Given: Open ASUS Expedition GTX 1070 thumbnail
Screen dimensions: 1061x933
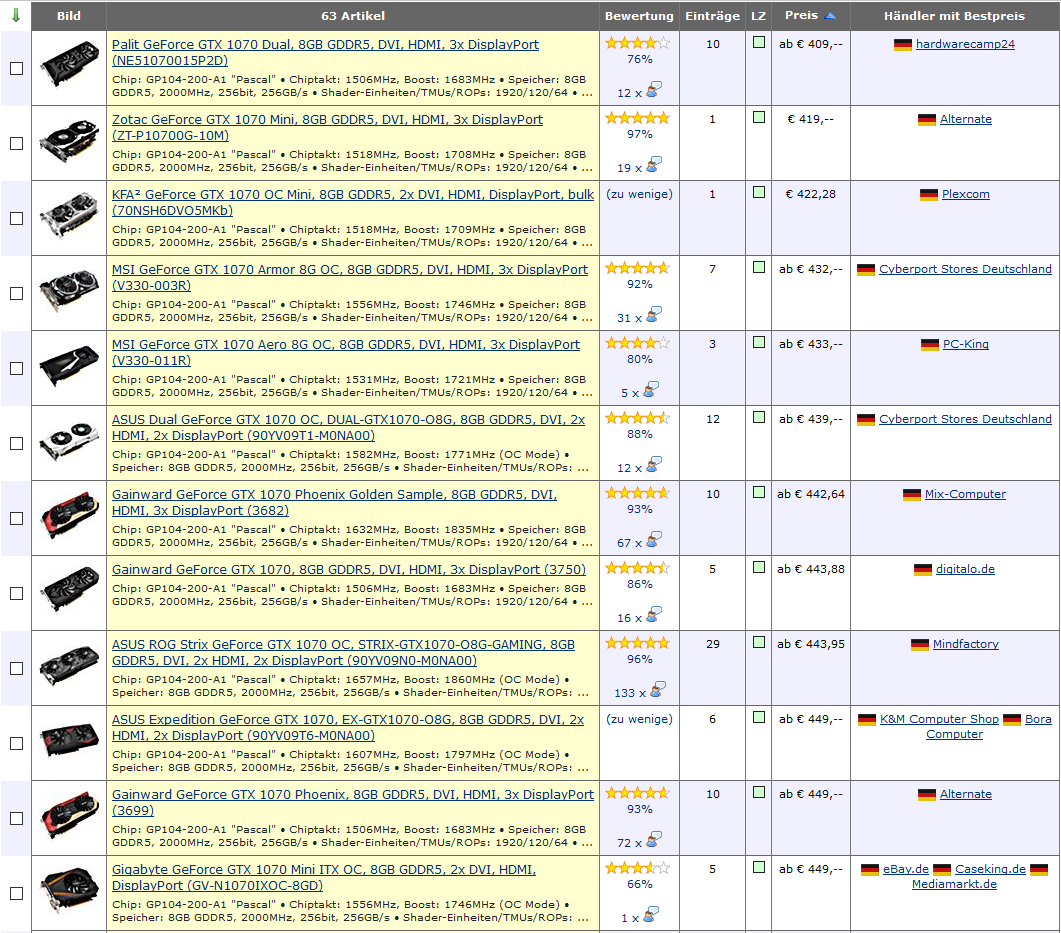Looking at the screenshot, I should click(69, 740).
